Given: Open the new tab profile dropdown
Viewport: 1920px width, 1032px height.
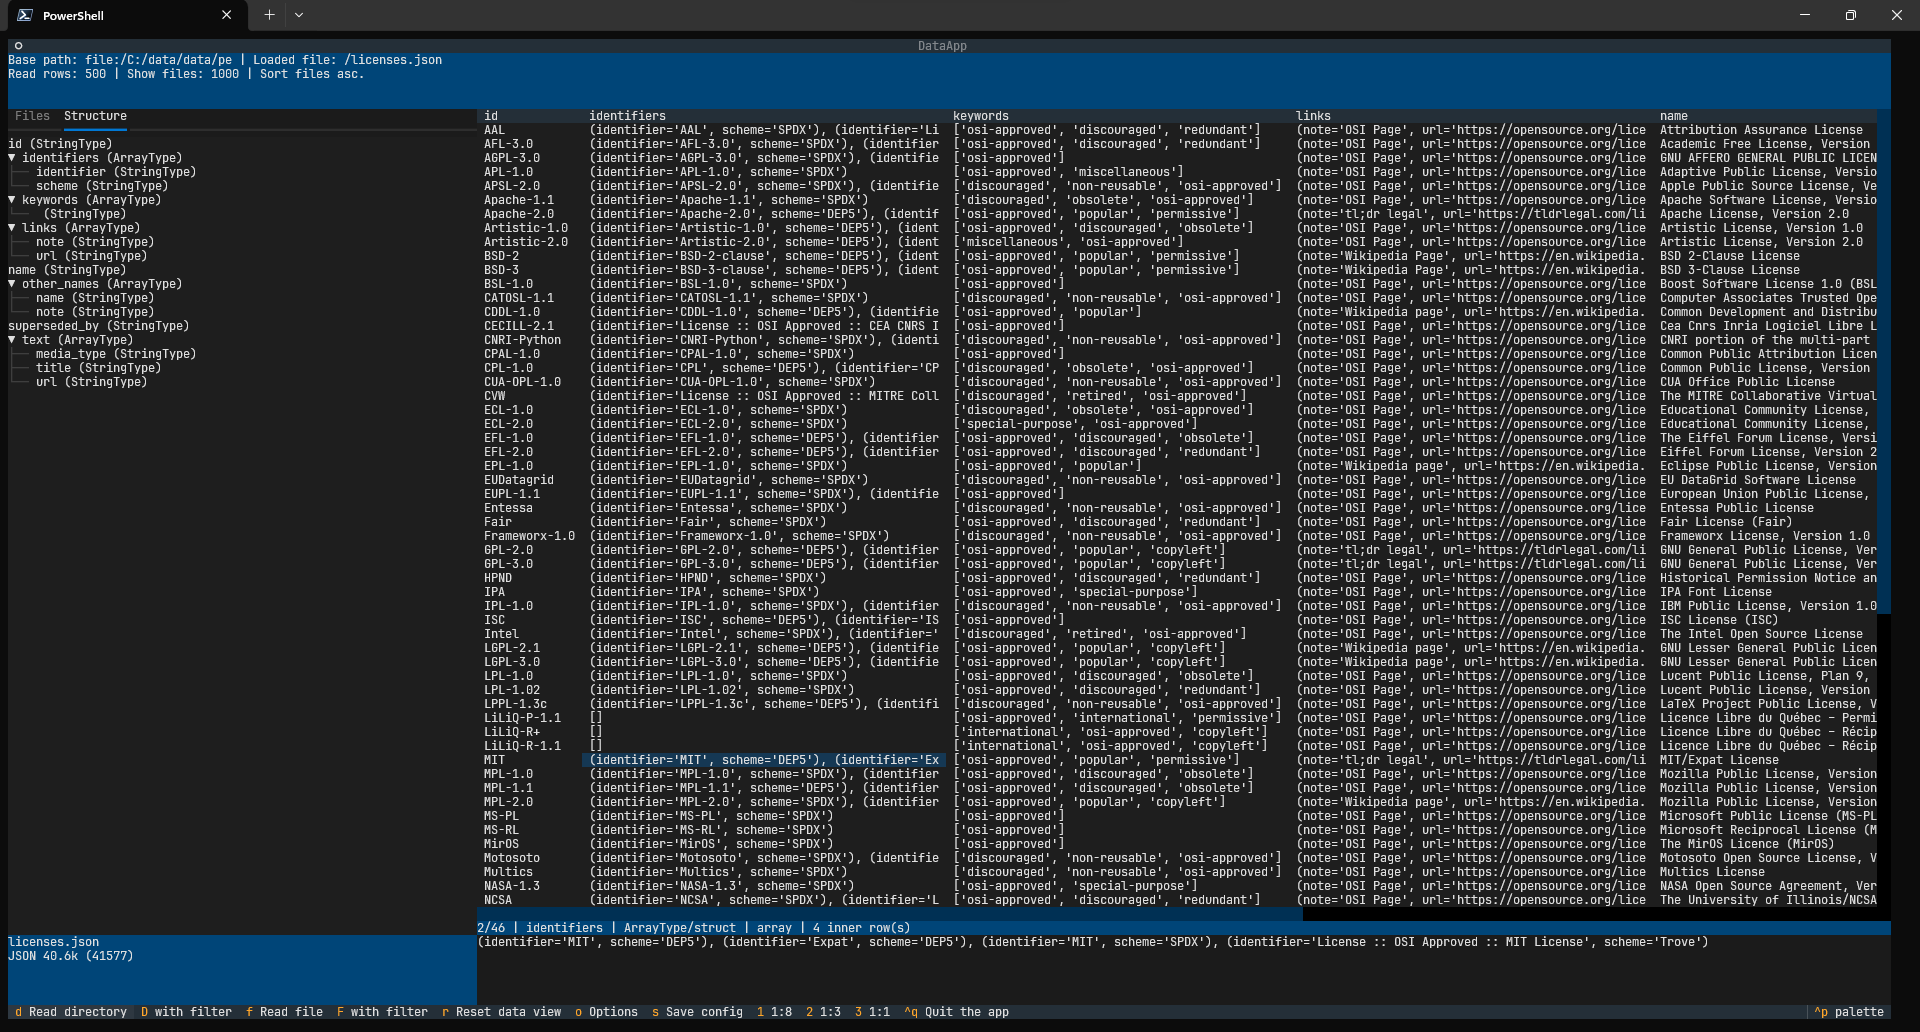Looking at the screenshot, I should coord(299,15).
